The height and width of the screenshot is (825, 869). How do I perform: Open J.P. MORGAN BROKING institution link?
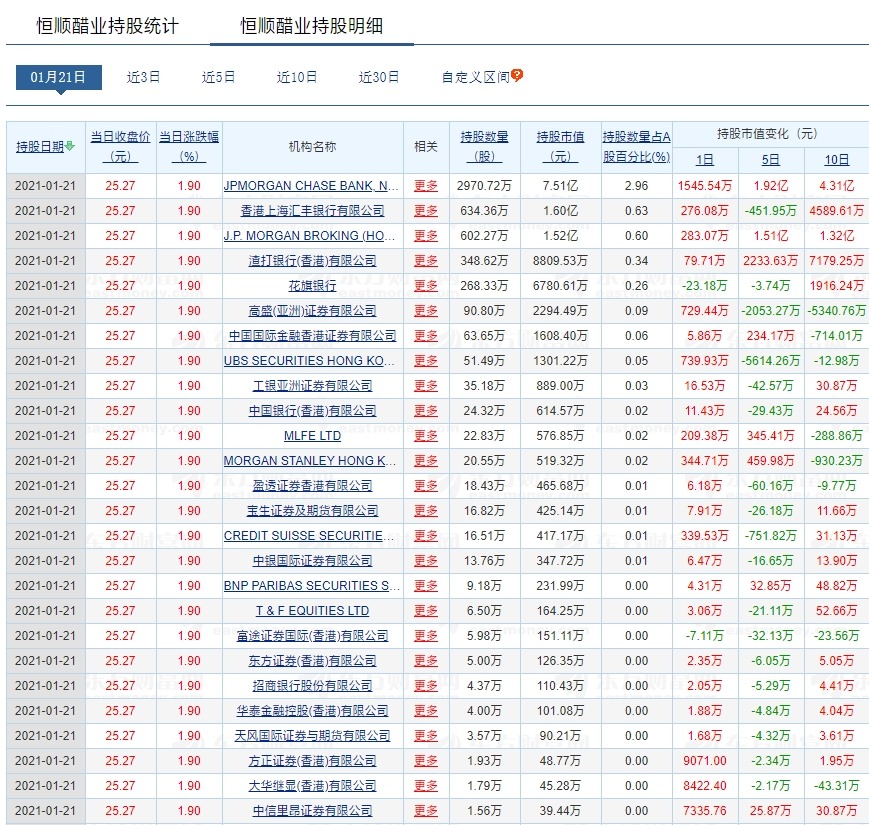coord(309,236)
